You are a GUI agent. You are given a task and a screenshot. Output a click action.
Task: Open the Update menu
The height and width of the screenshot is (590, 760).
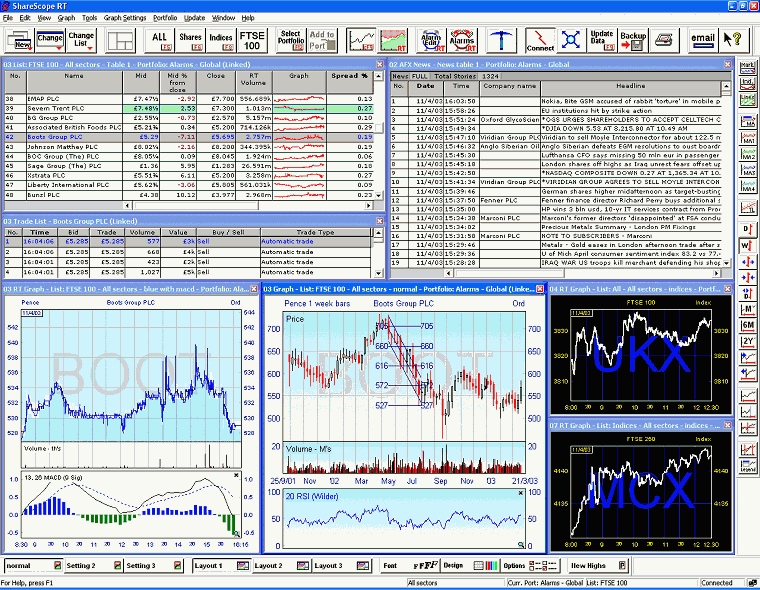tap(194, 18)
